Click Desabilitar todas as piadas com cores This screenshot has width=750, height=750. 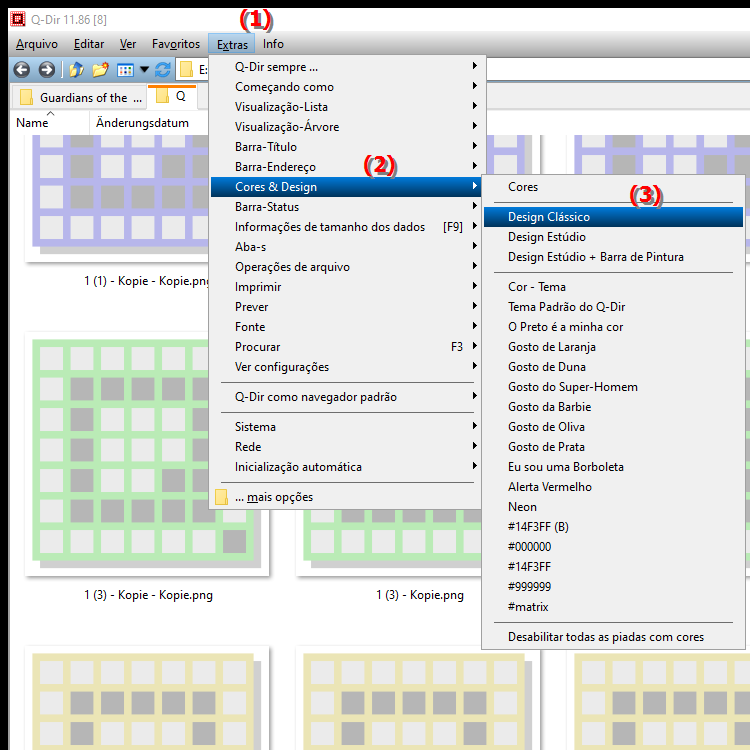pos(614,637)
